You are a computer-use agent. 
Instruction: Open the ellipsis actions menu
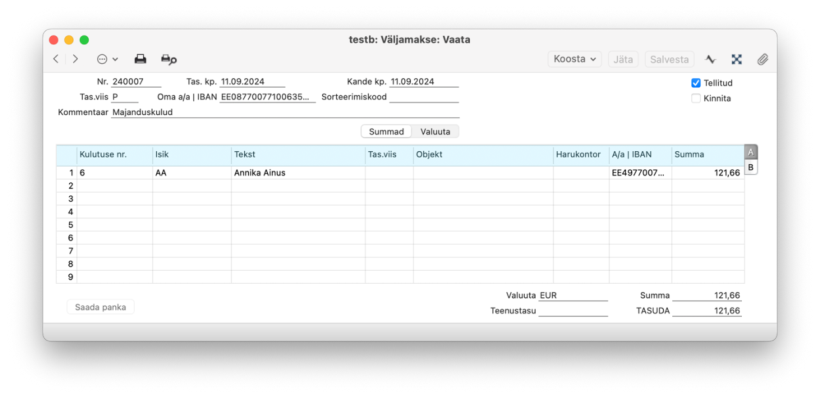tap(107, 59)
